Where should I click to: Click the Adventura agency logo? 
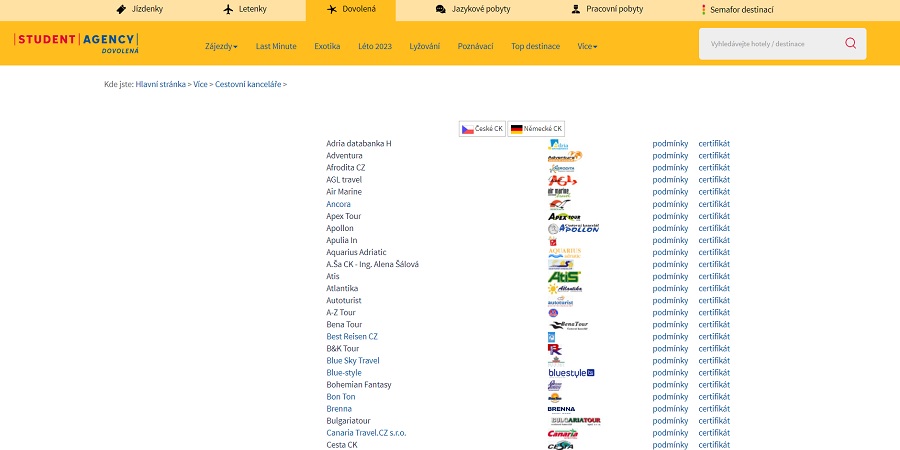565,156
